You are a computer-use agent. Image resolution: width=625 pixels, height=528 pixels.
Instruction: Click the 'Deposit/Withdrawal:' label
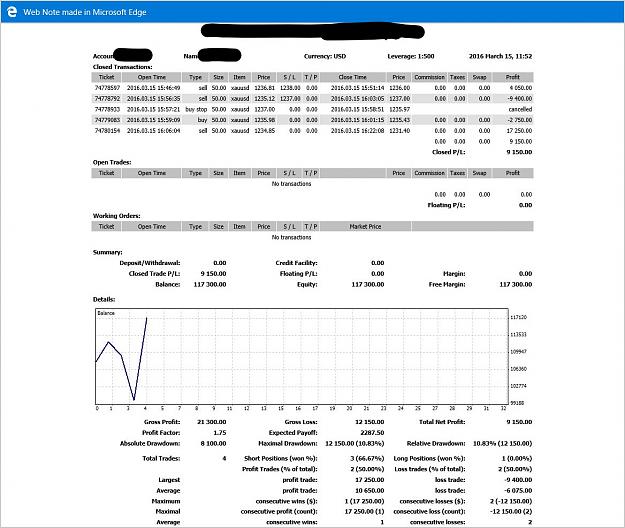(150, 263)
